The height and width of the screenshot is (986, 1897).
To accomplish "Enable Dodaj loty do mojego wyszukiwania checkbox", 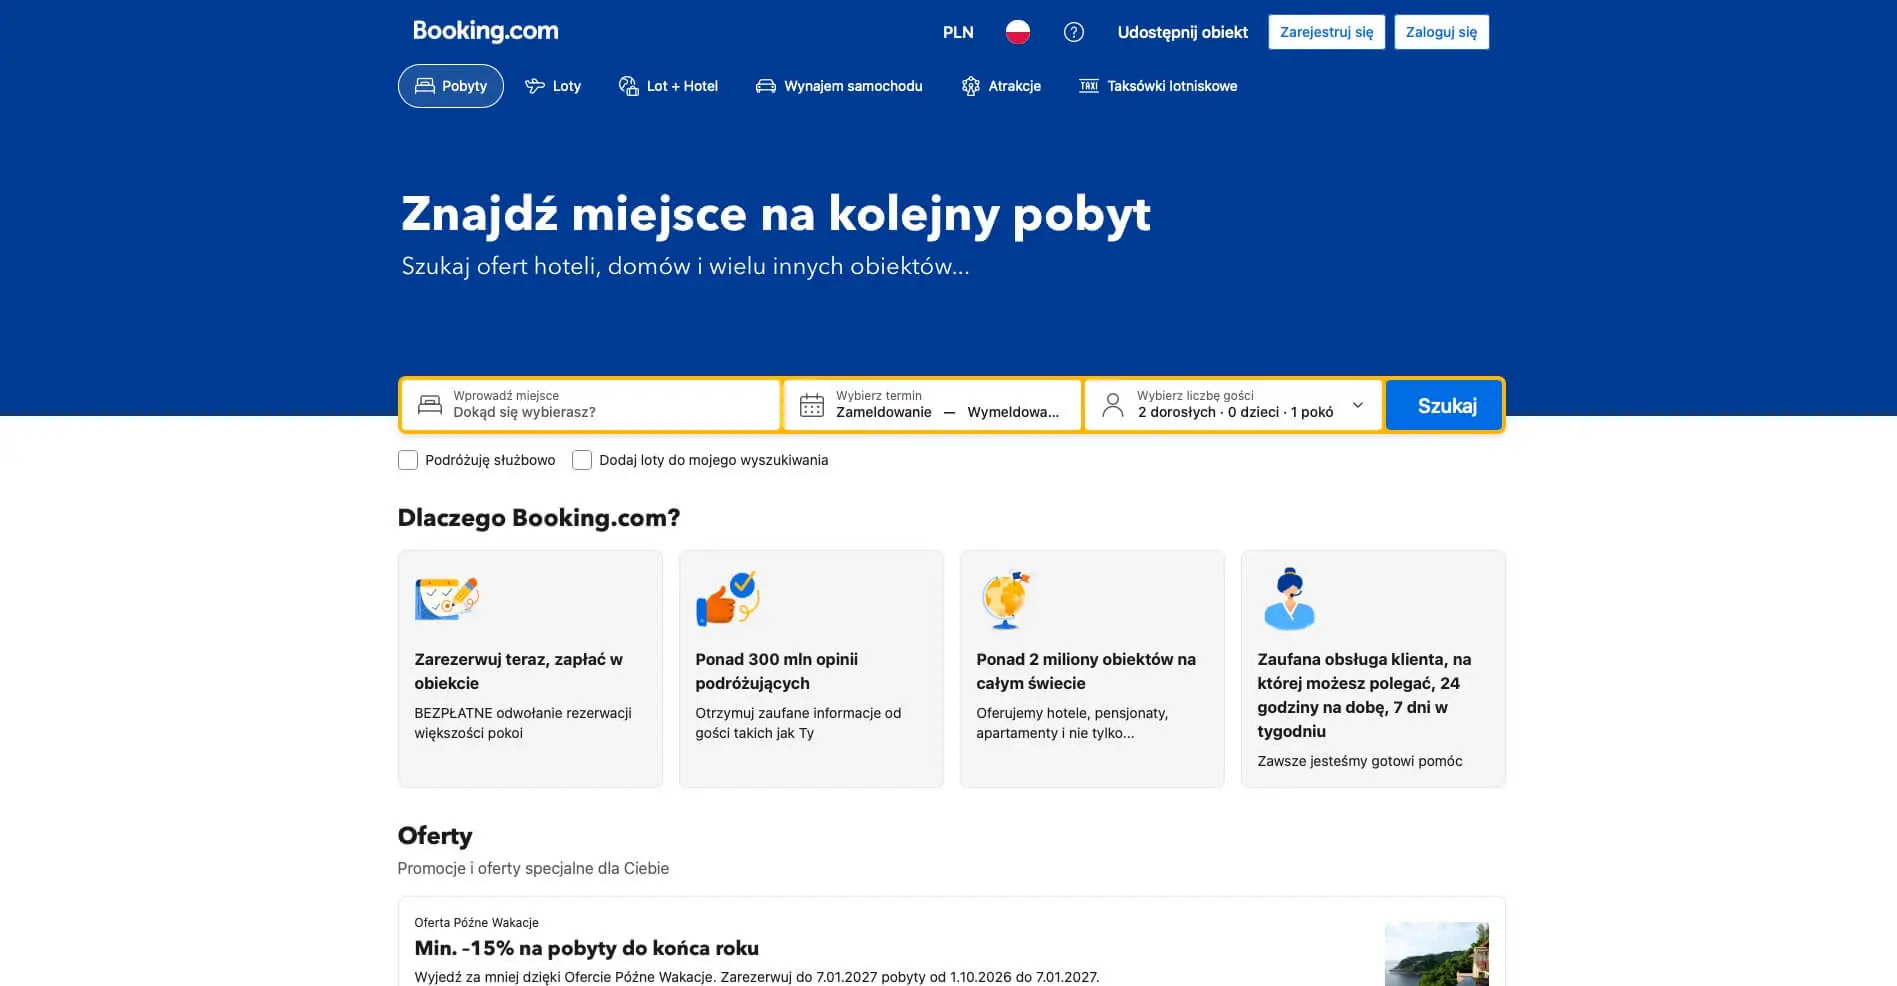I will click(582, 460).
